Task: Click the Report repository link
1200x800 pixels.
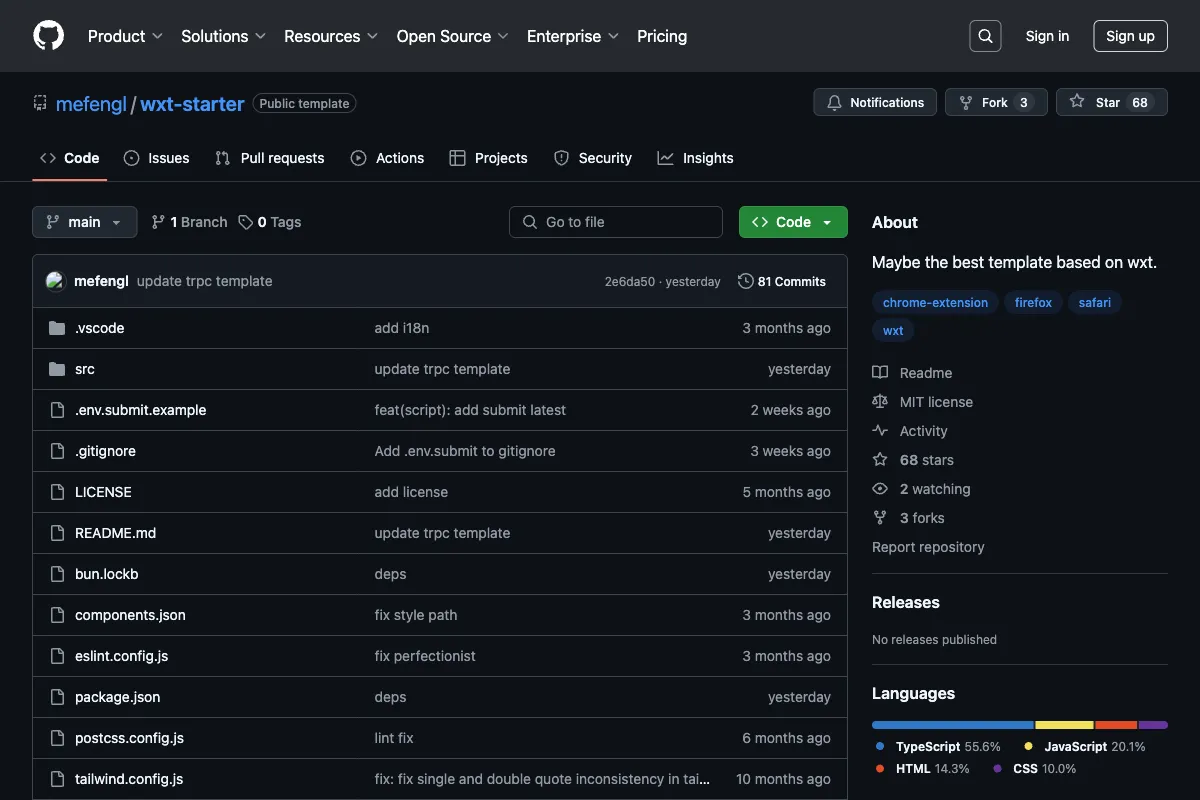Action: click(928, 547)
